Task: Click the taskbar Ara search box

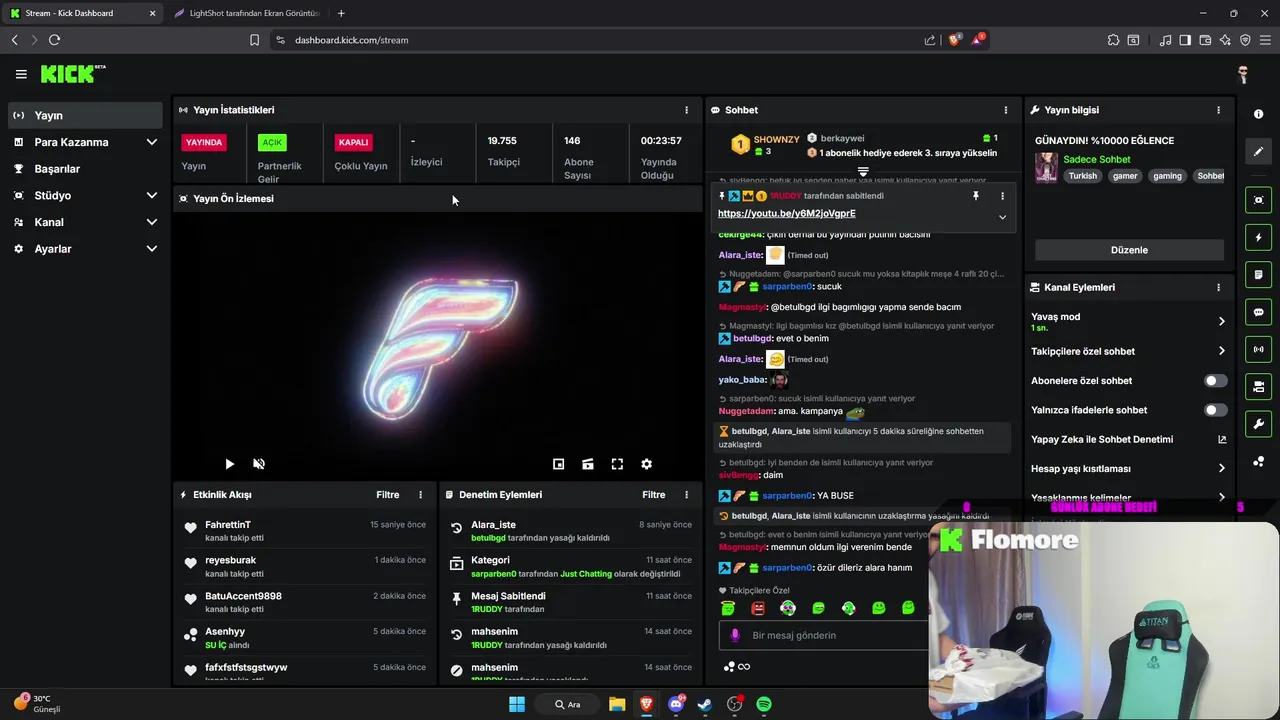Action: coord(568,704)
